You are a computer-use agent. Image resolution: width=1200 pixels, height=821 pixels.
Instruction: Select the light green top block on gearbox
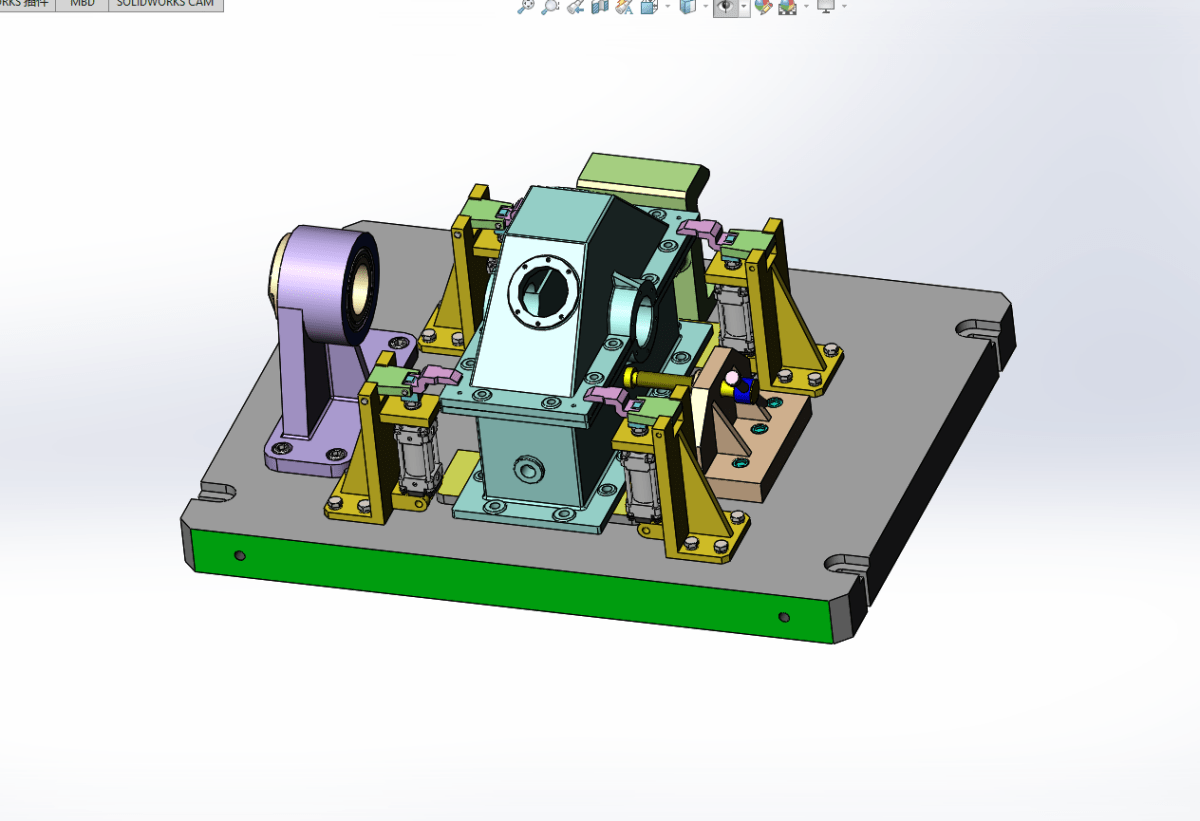tap(640, 178)
